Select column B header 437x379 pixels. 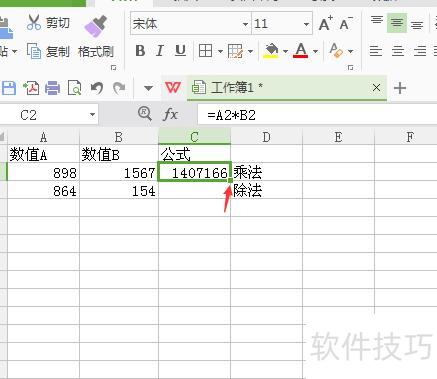[x=119, y=137]
